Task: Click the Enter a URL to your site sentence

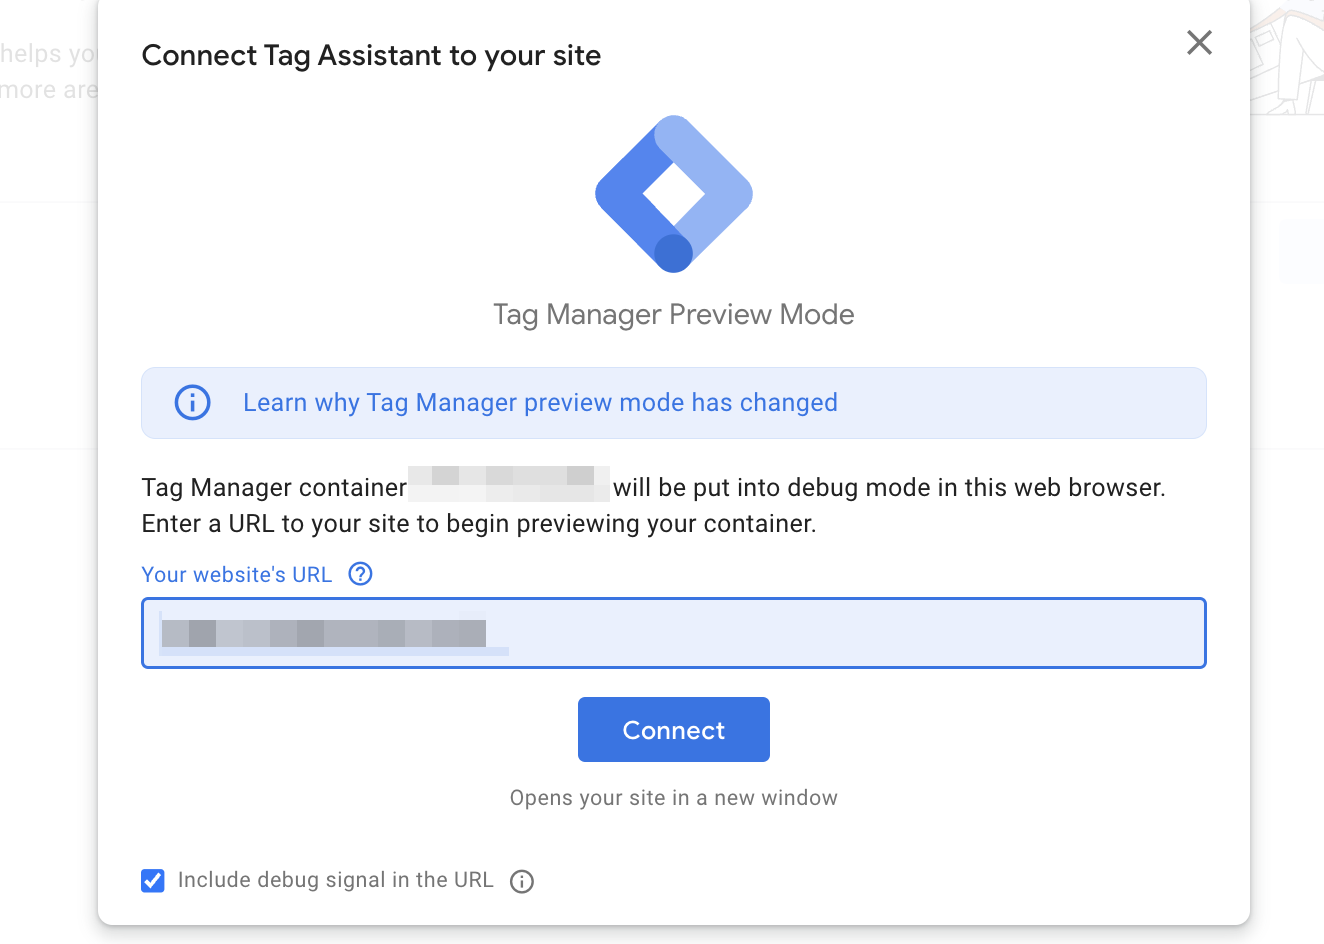Action: (479, 524)
